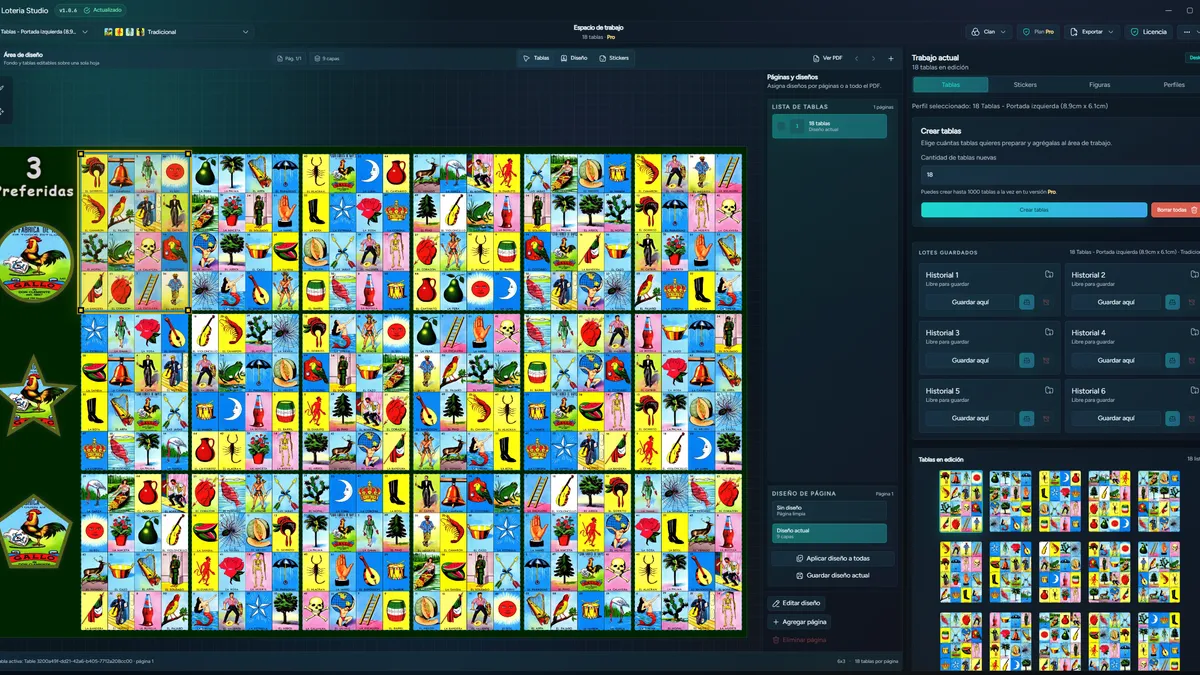This screenshot has width=1200, height=675.
Task: Click the Plan Pro button
Action: tap(1039, 32)
